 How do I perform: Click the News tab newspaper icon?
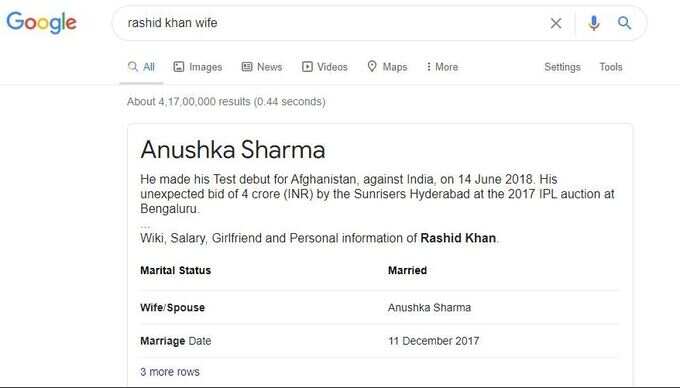click(x=247, y=67)
